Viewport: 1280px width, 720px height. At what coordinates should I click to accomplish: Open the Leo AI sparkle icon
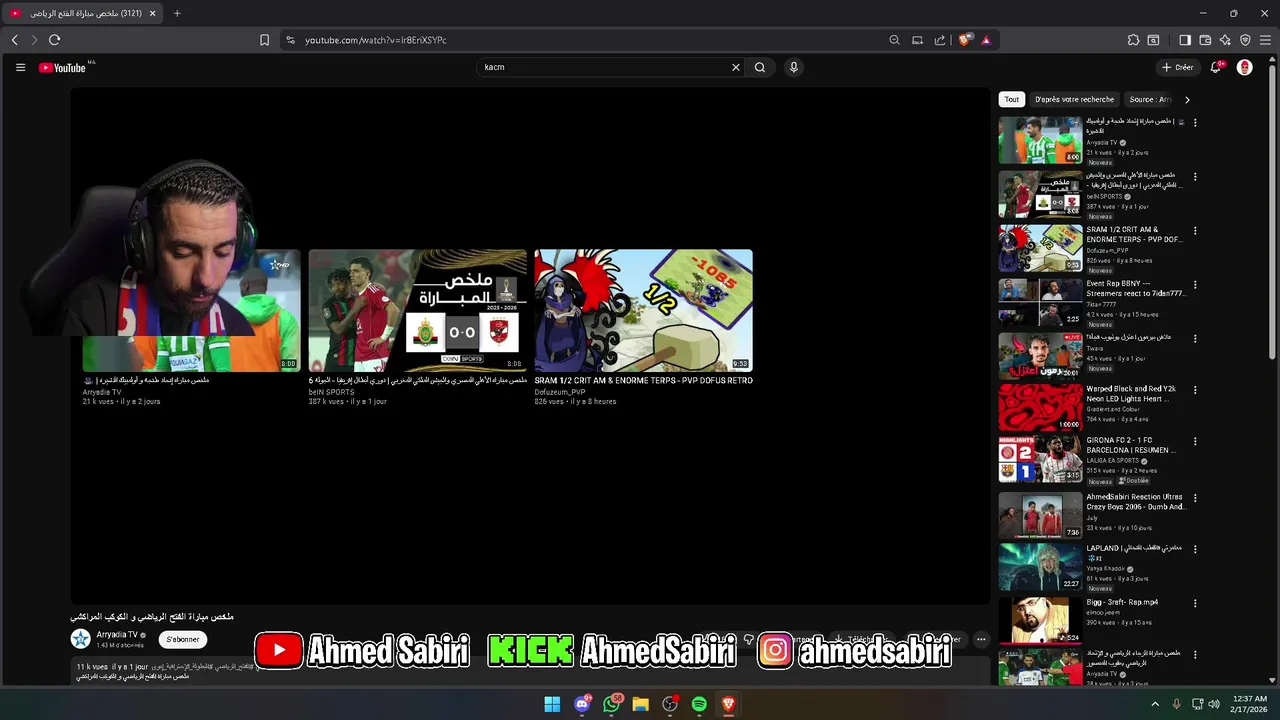pyautogui.click(x=1225, y=40)
